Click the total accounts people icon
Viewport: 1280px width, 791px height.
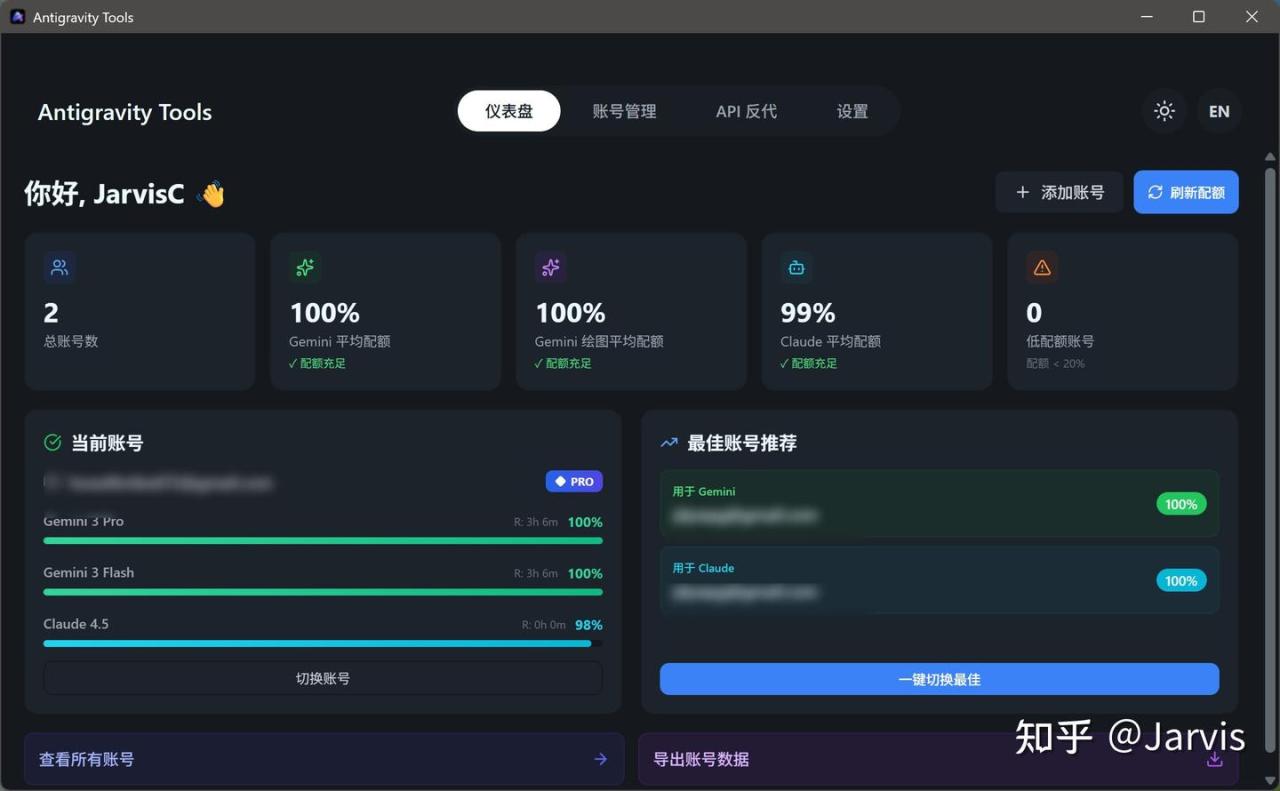coord(60,267)
